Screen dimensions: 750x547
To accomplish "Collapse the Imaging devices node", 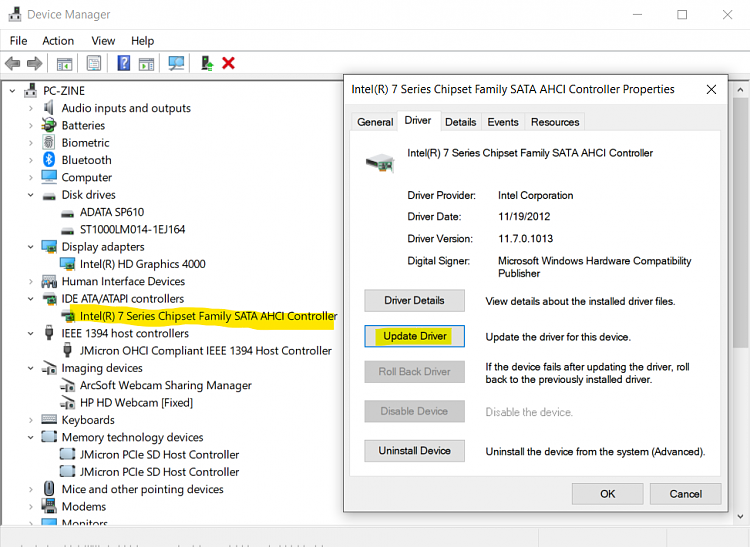I will 31,368.
